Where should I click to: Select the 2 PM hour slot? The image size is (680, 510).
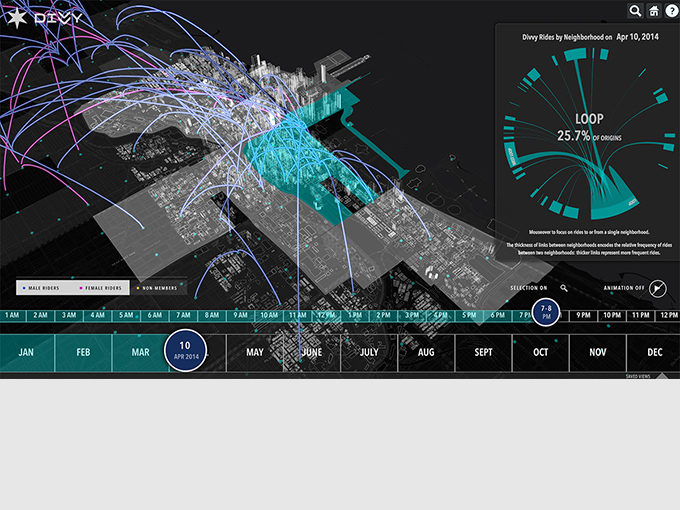click(383, 315)
